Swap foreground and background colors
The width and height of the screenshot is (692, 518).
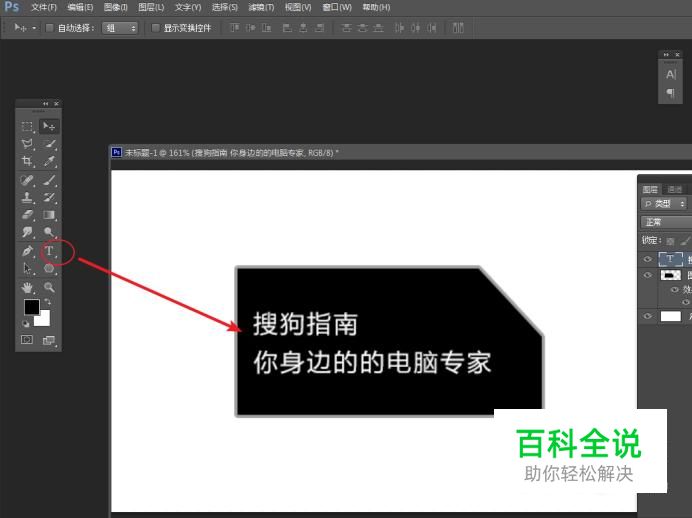click(x=47, y=302)
